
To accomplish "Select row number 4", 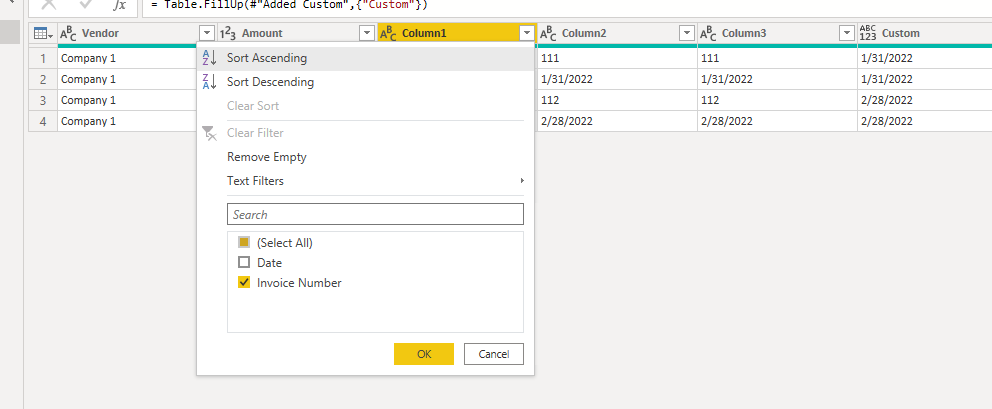I will [x=43, y=121].
